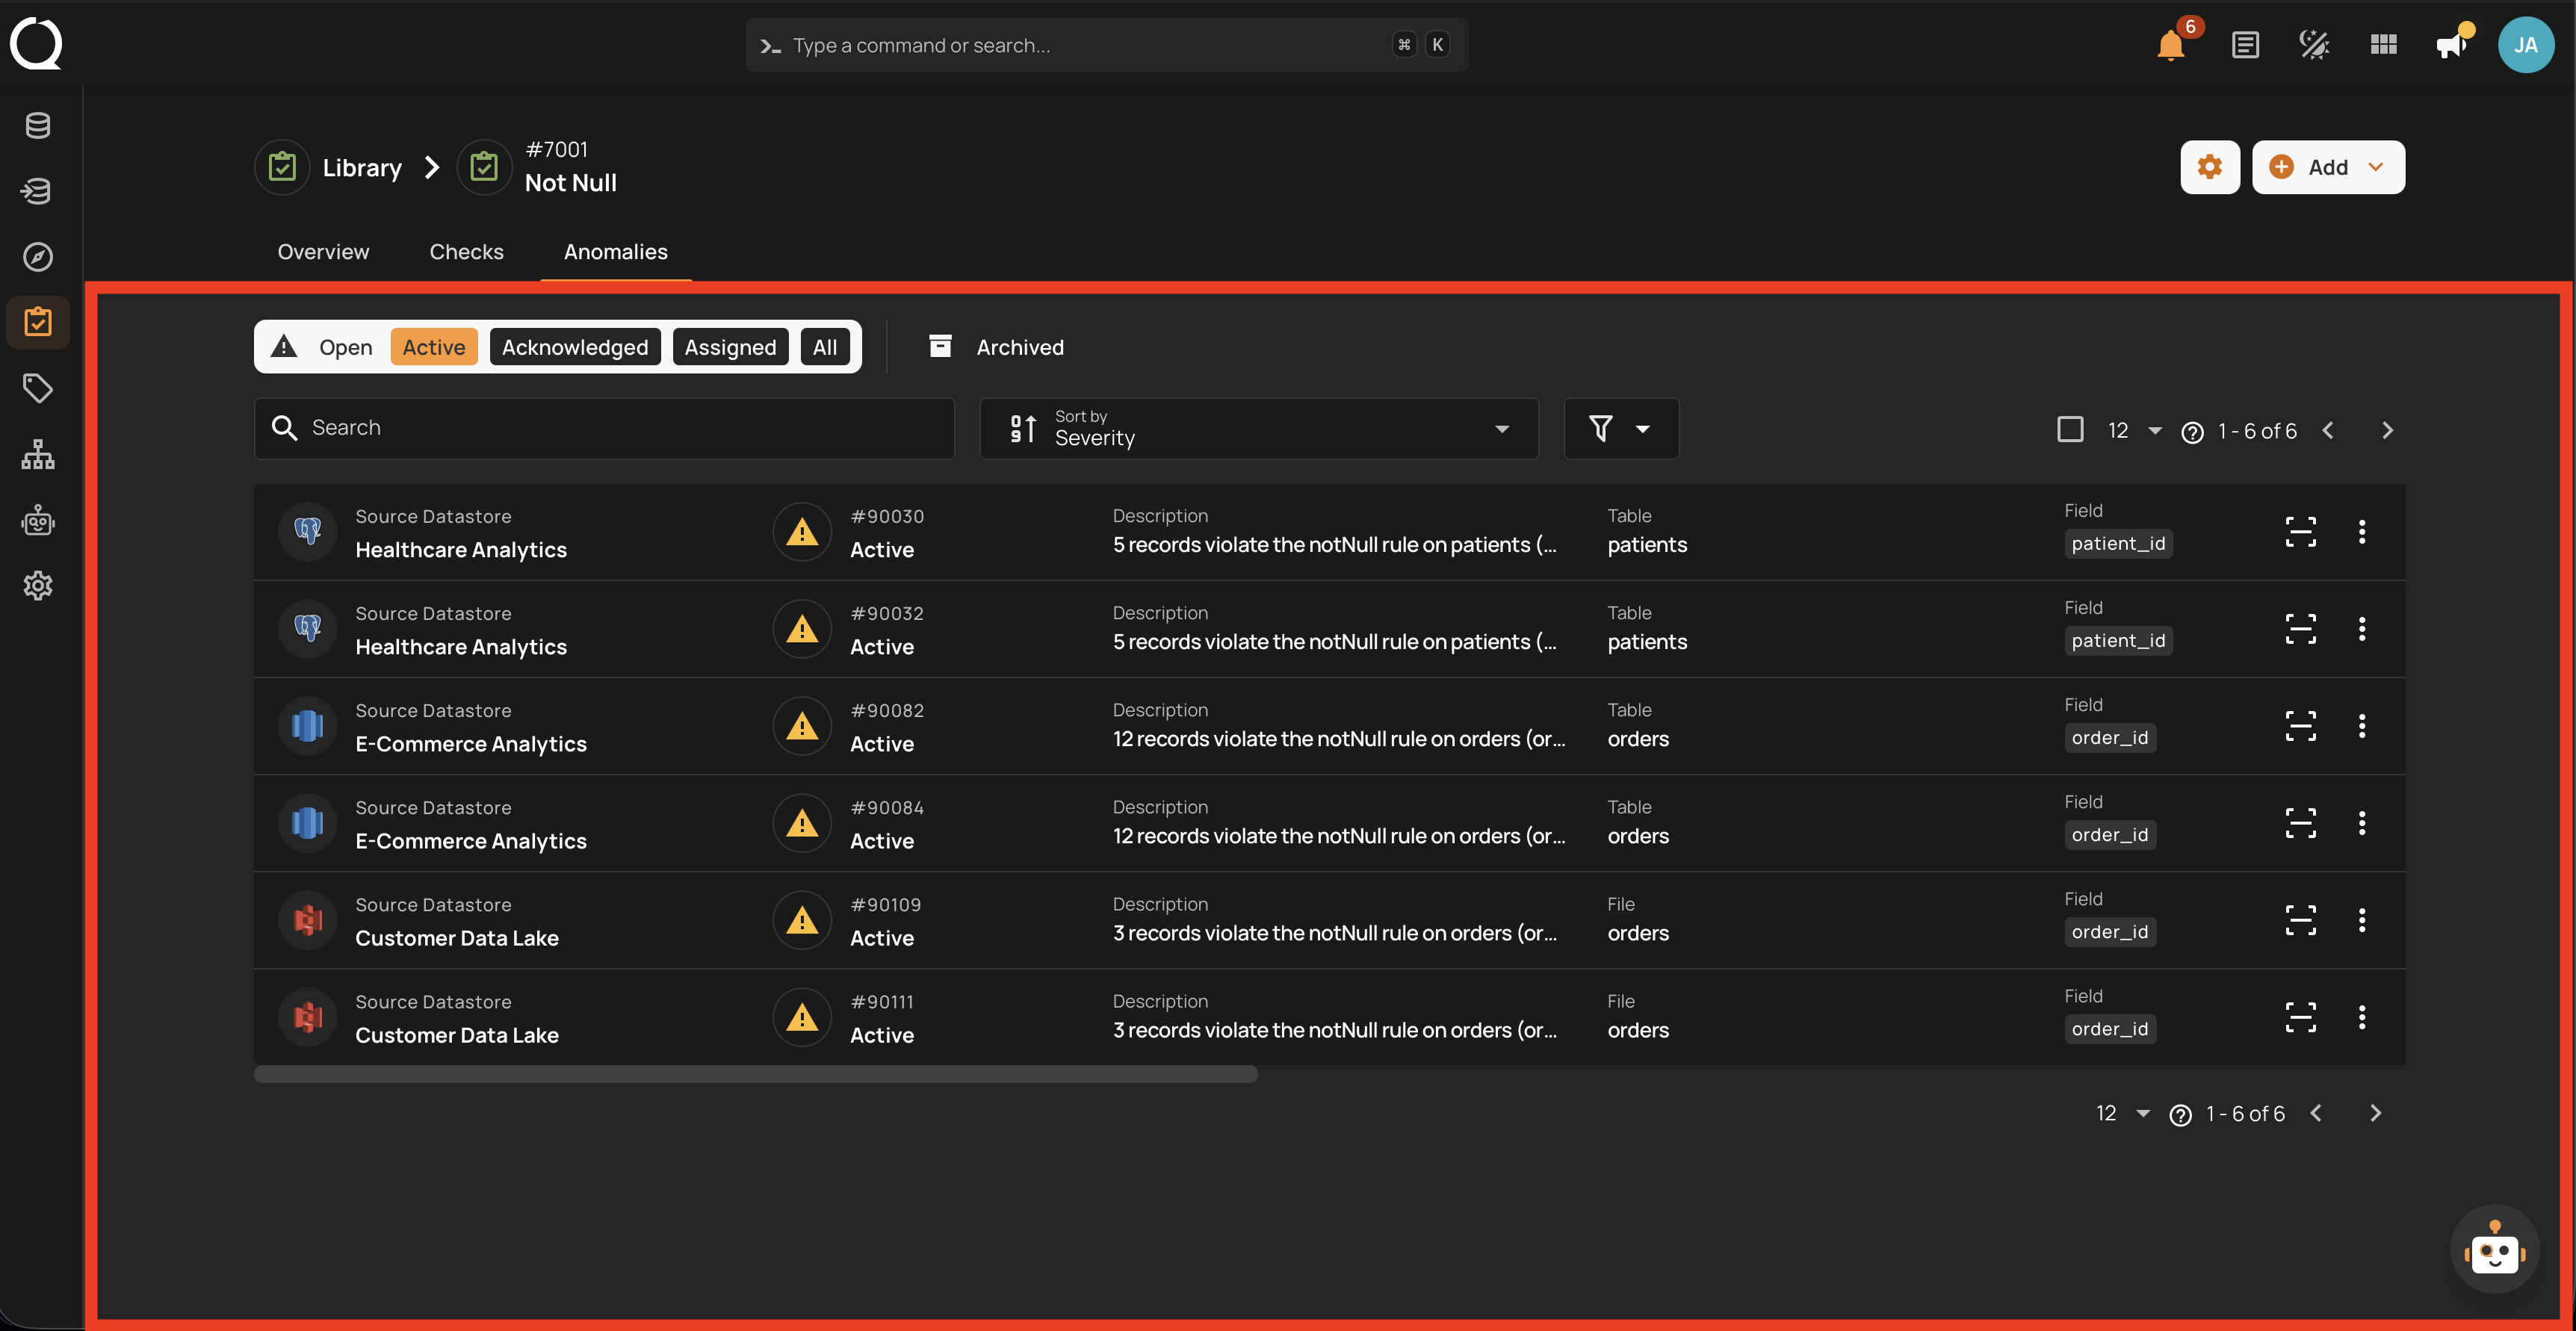The image size is (2576, 1331).
Task: Open Healthcare Analytics anomaly #90032 row
Action: pos(1329,629)
